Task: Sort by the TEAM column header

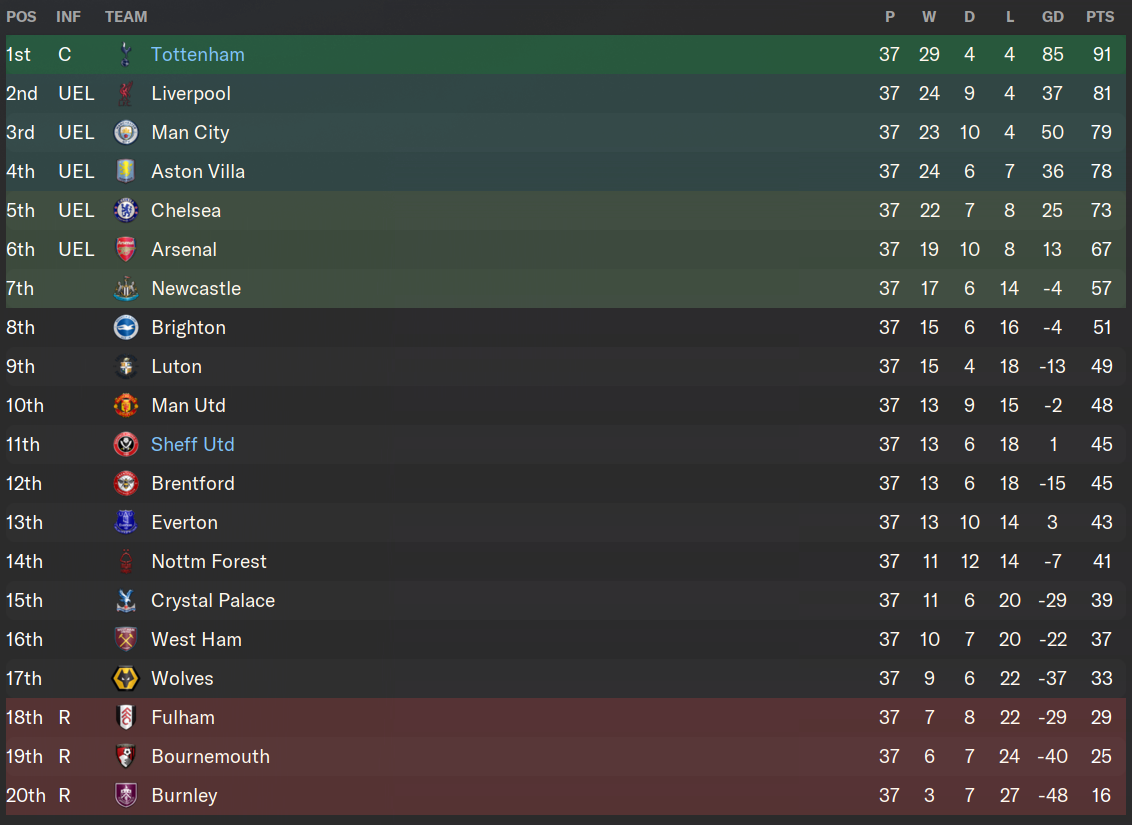Action: pos(126,17)
